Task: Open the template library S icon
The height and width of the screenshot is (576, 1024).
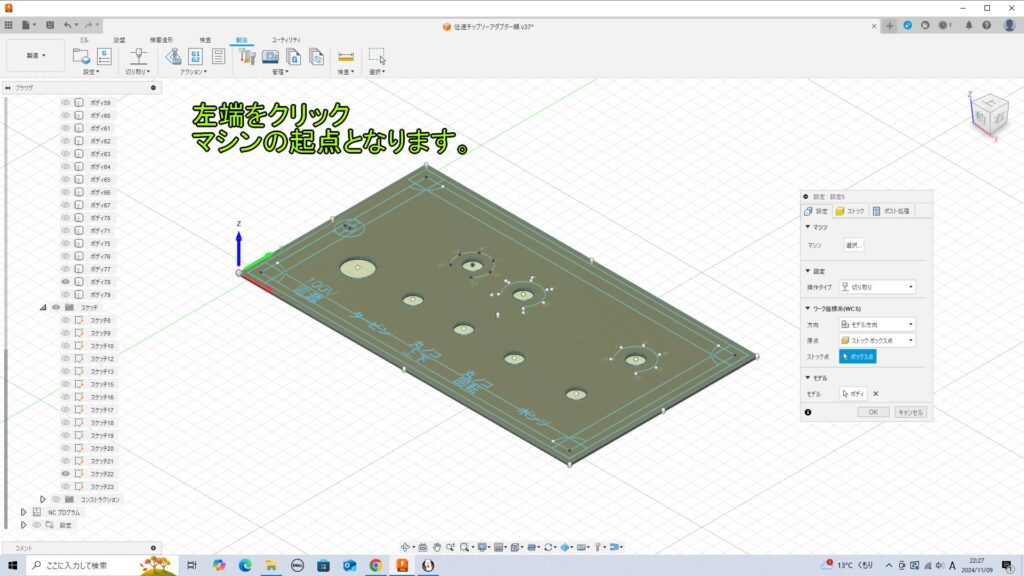Action: [317, 57]
